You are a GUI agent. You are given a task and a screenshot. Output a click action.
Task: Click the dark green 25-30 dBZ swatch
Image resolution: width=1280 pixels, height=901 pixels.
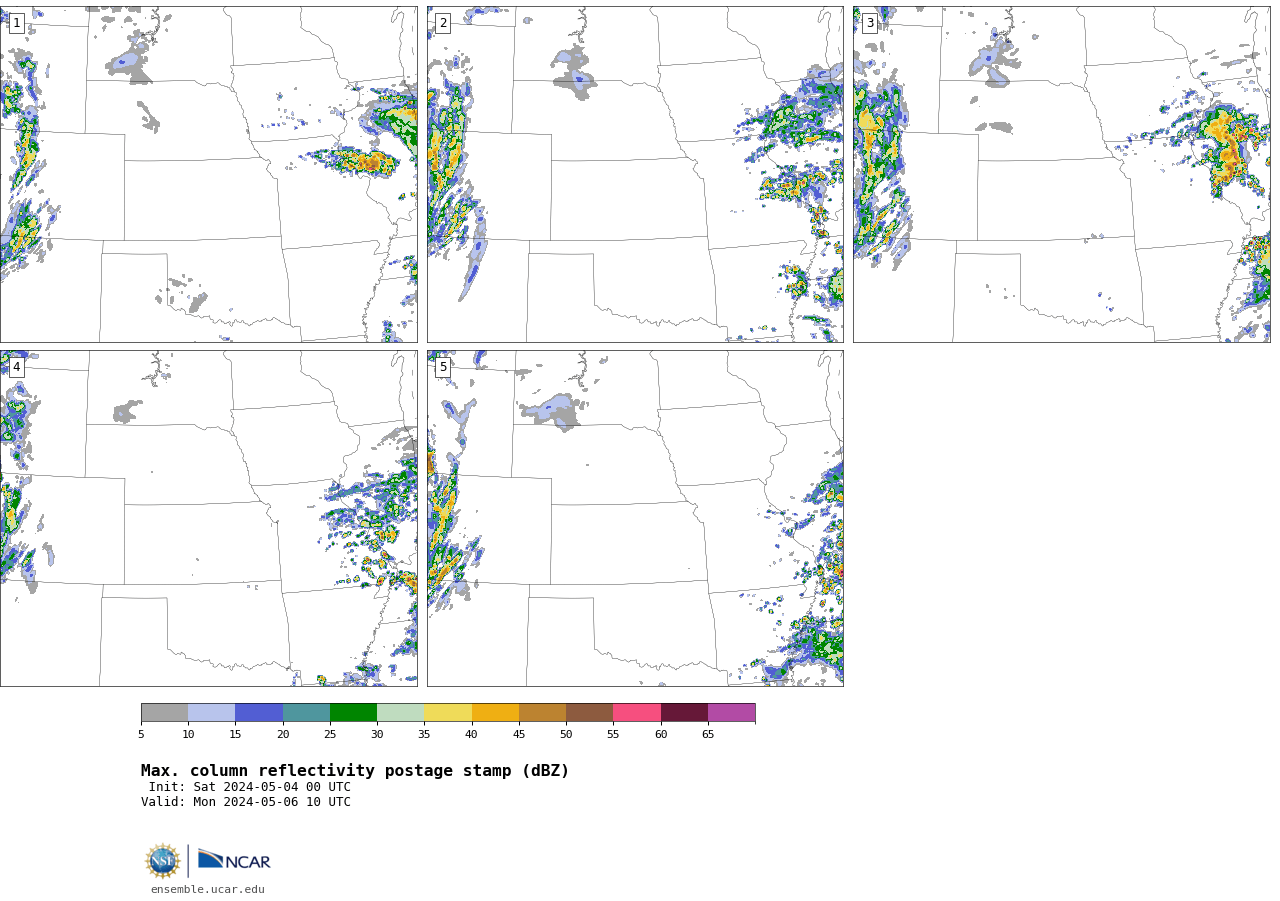(x=353, y=713)
